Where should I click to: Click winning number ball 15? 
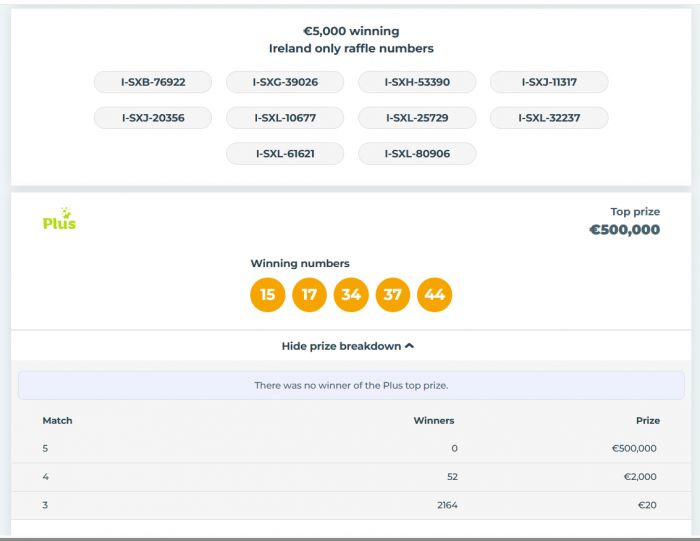tap(267, 295)
